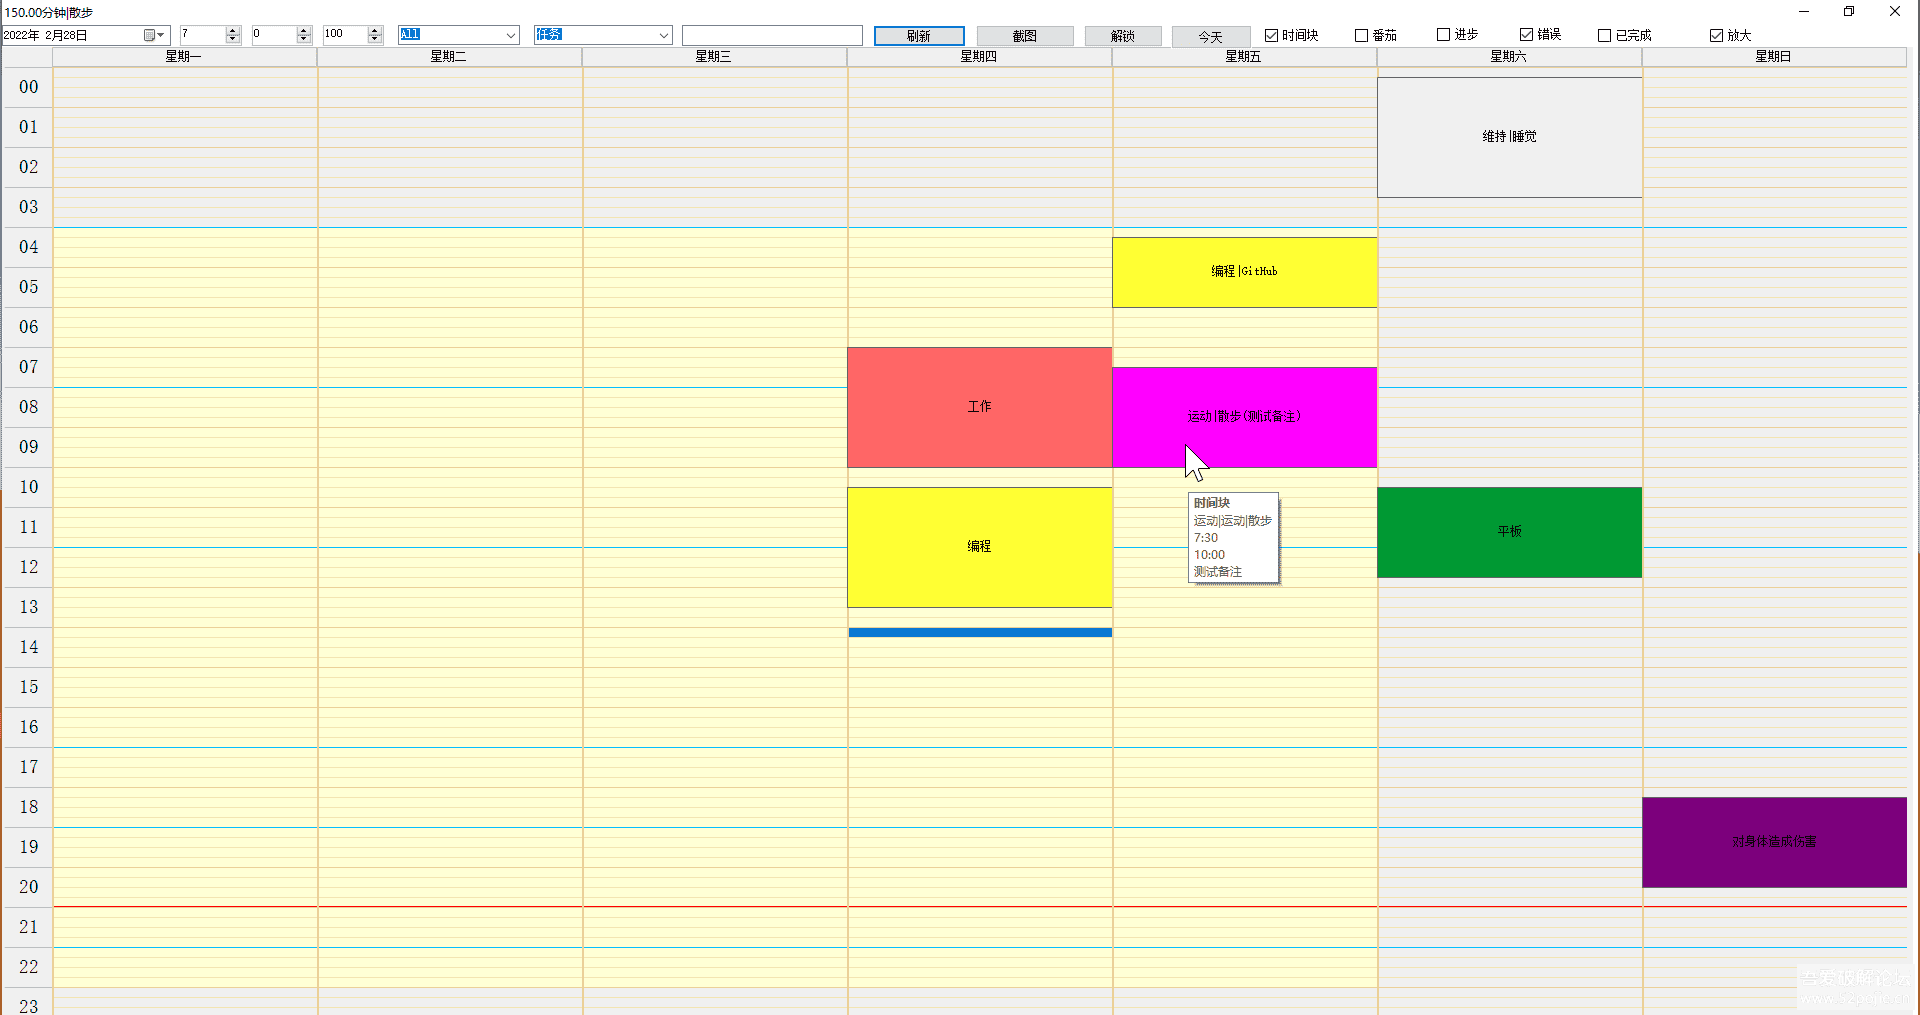Jump to today with the 今天 button

click(1211, 36)
